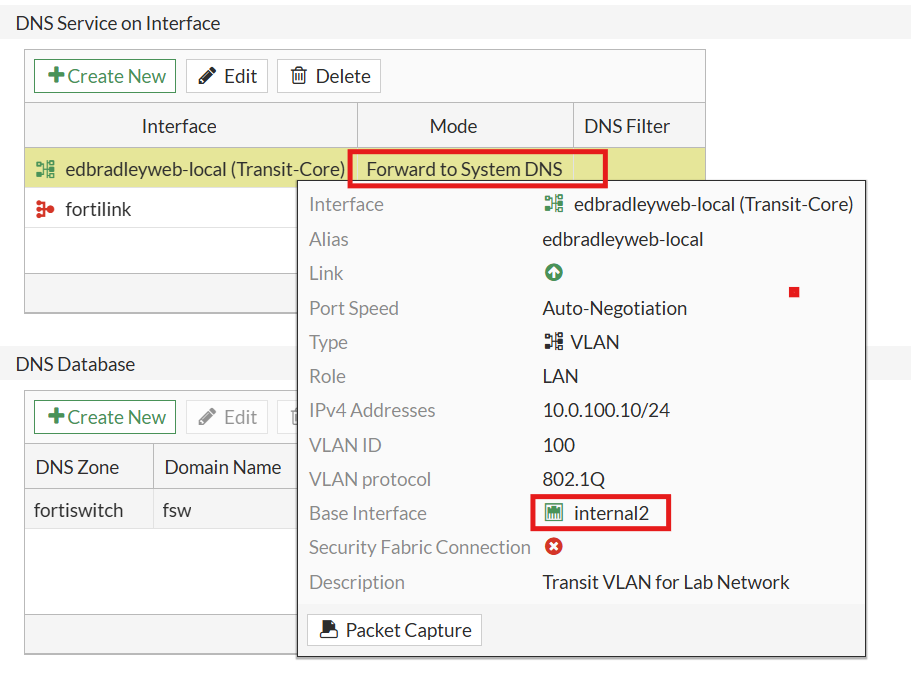
Task: Select the edbradleyweb-local row in DNS Service table
Action: (x=180, y=168)
